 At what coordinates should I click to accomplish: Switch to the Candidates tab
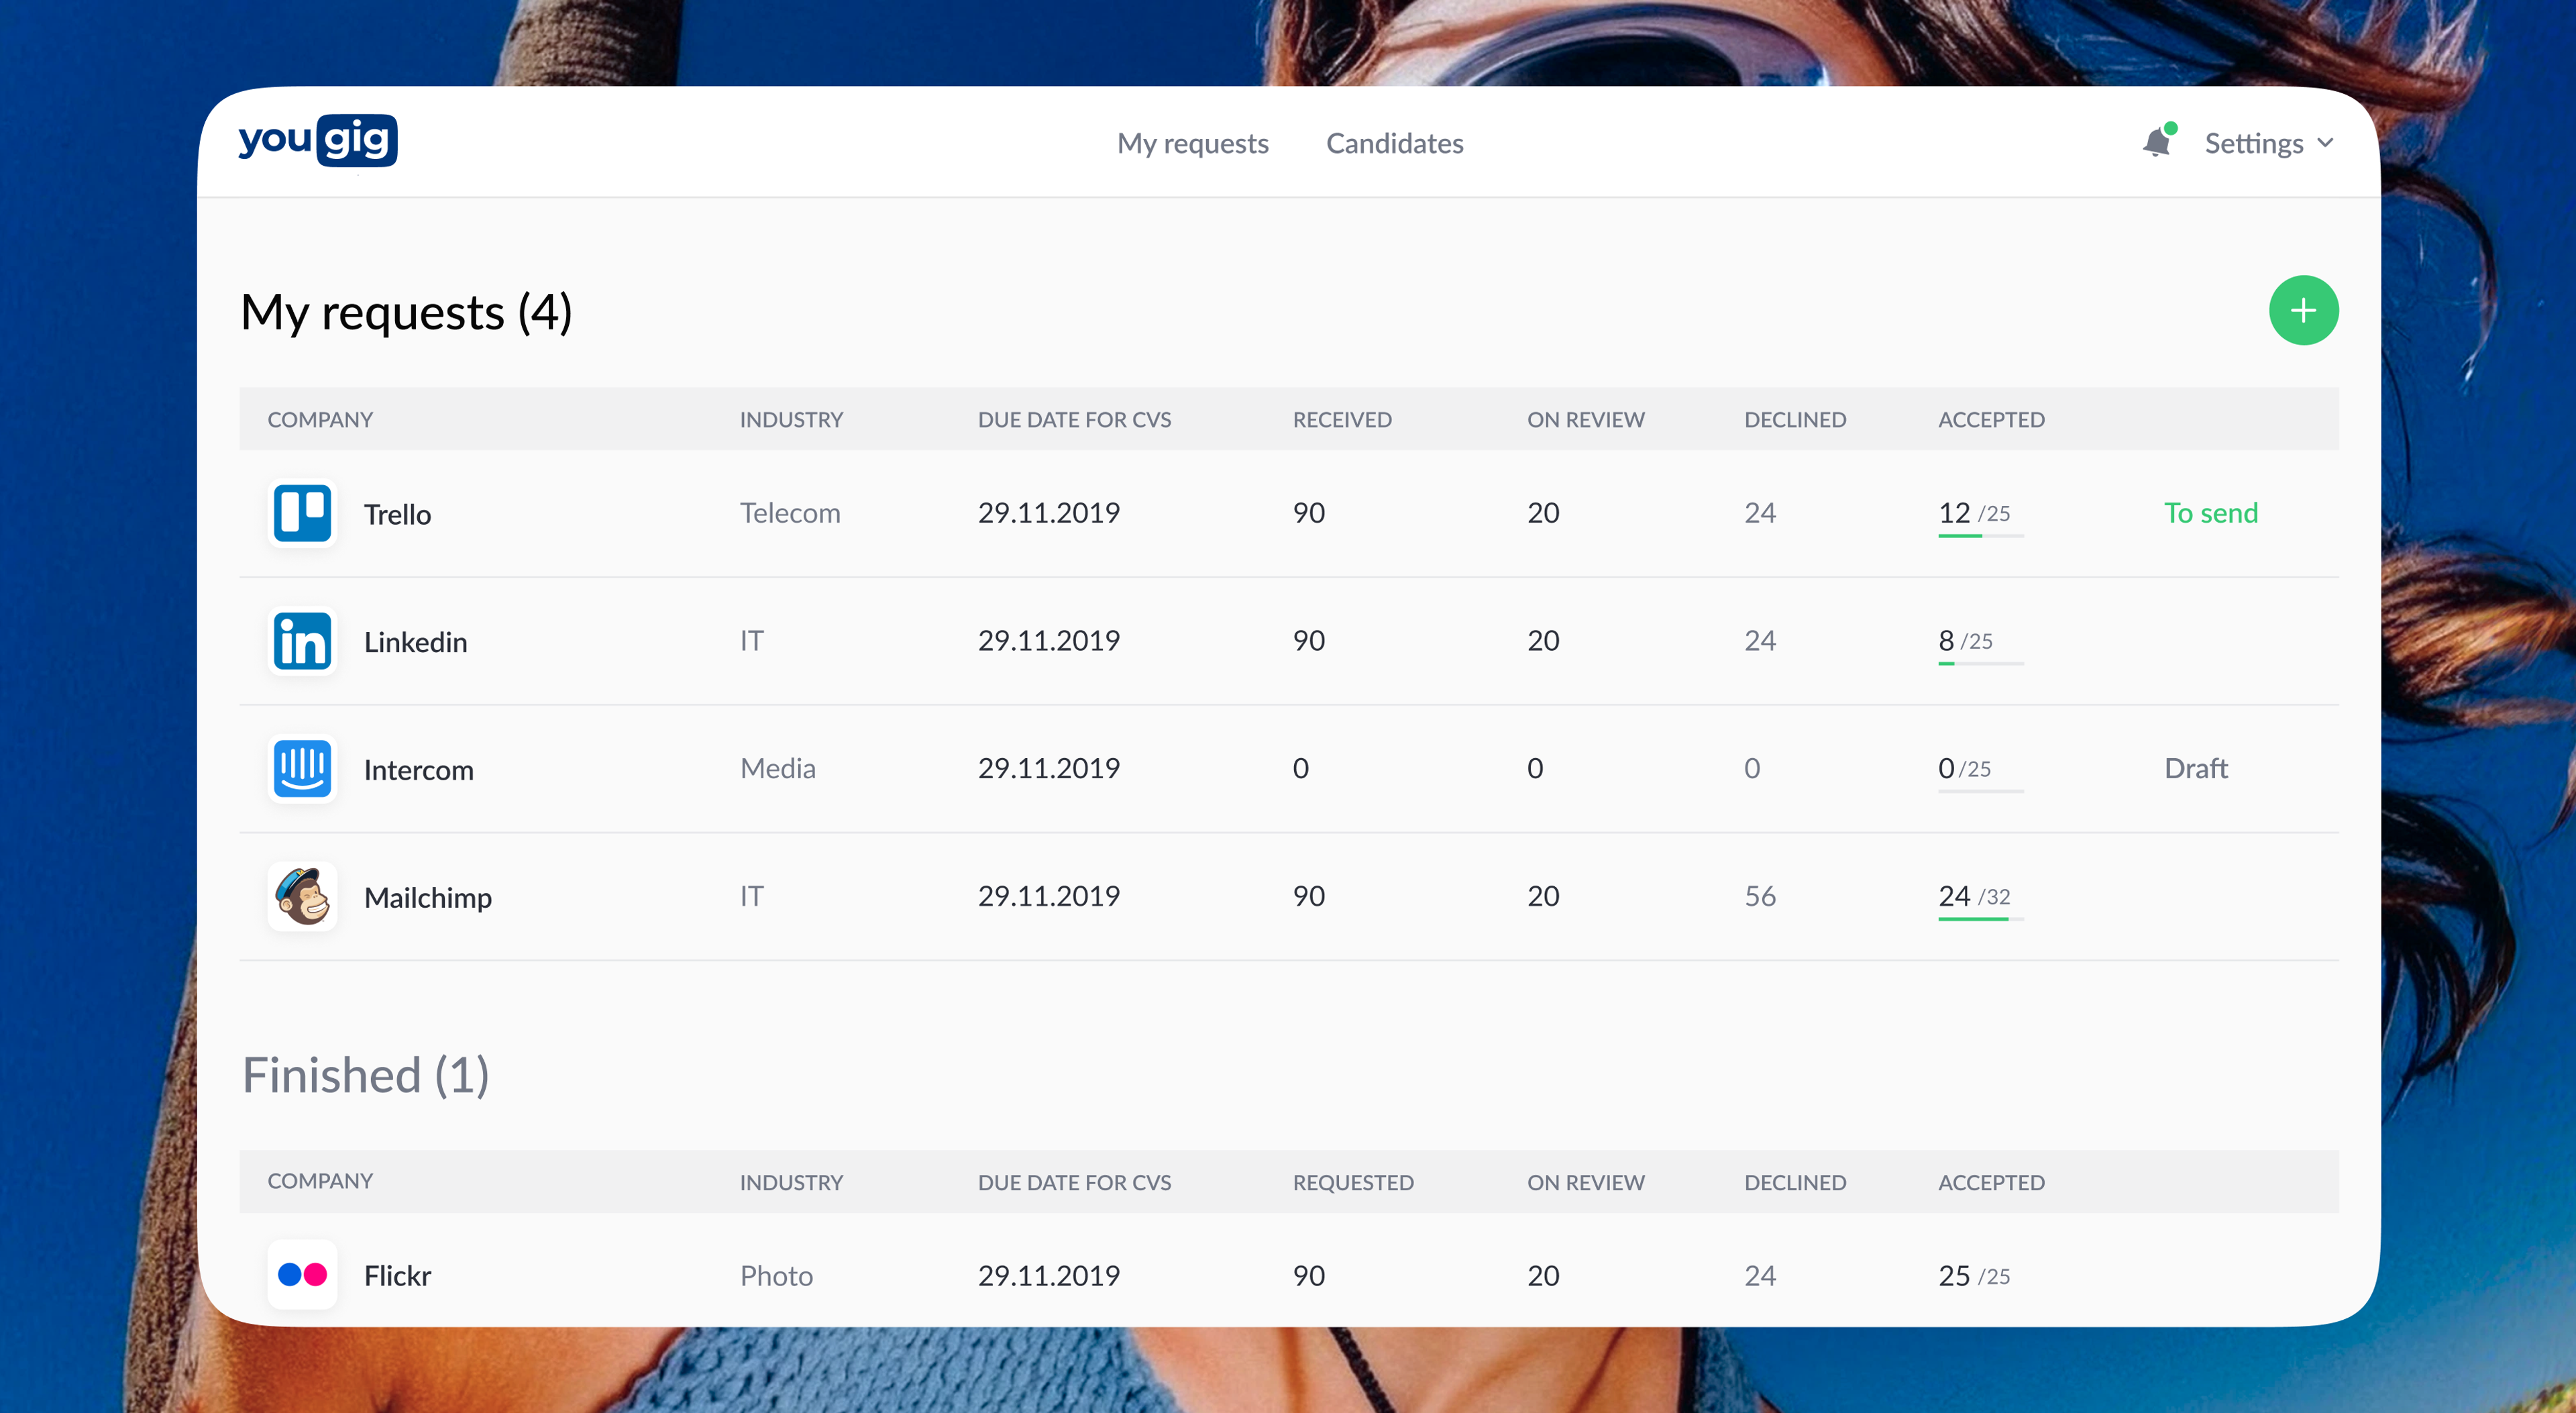[x=1394, y=143]
